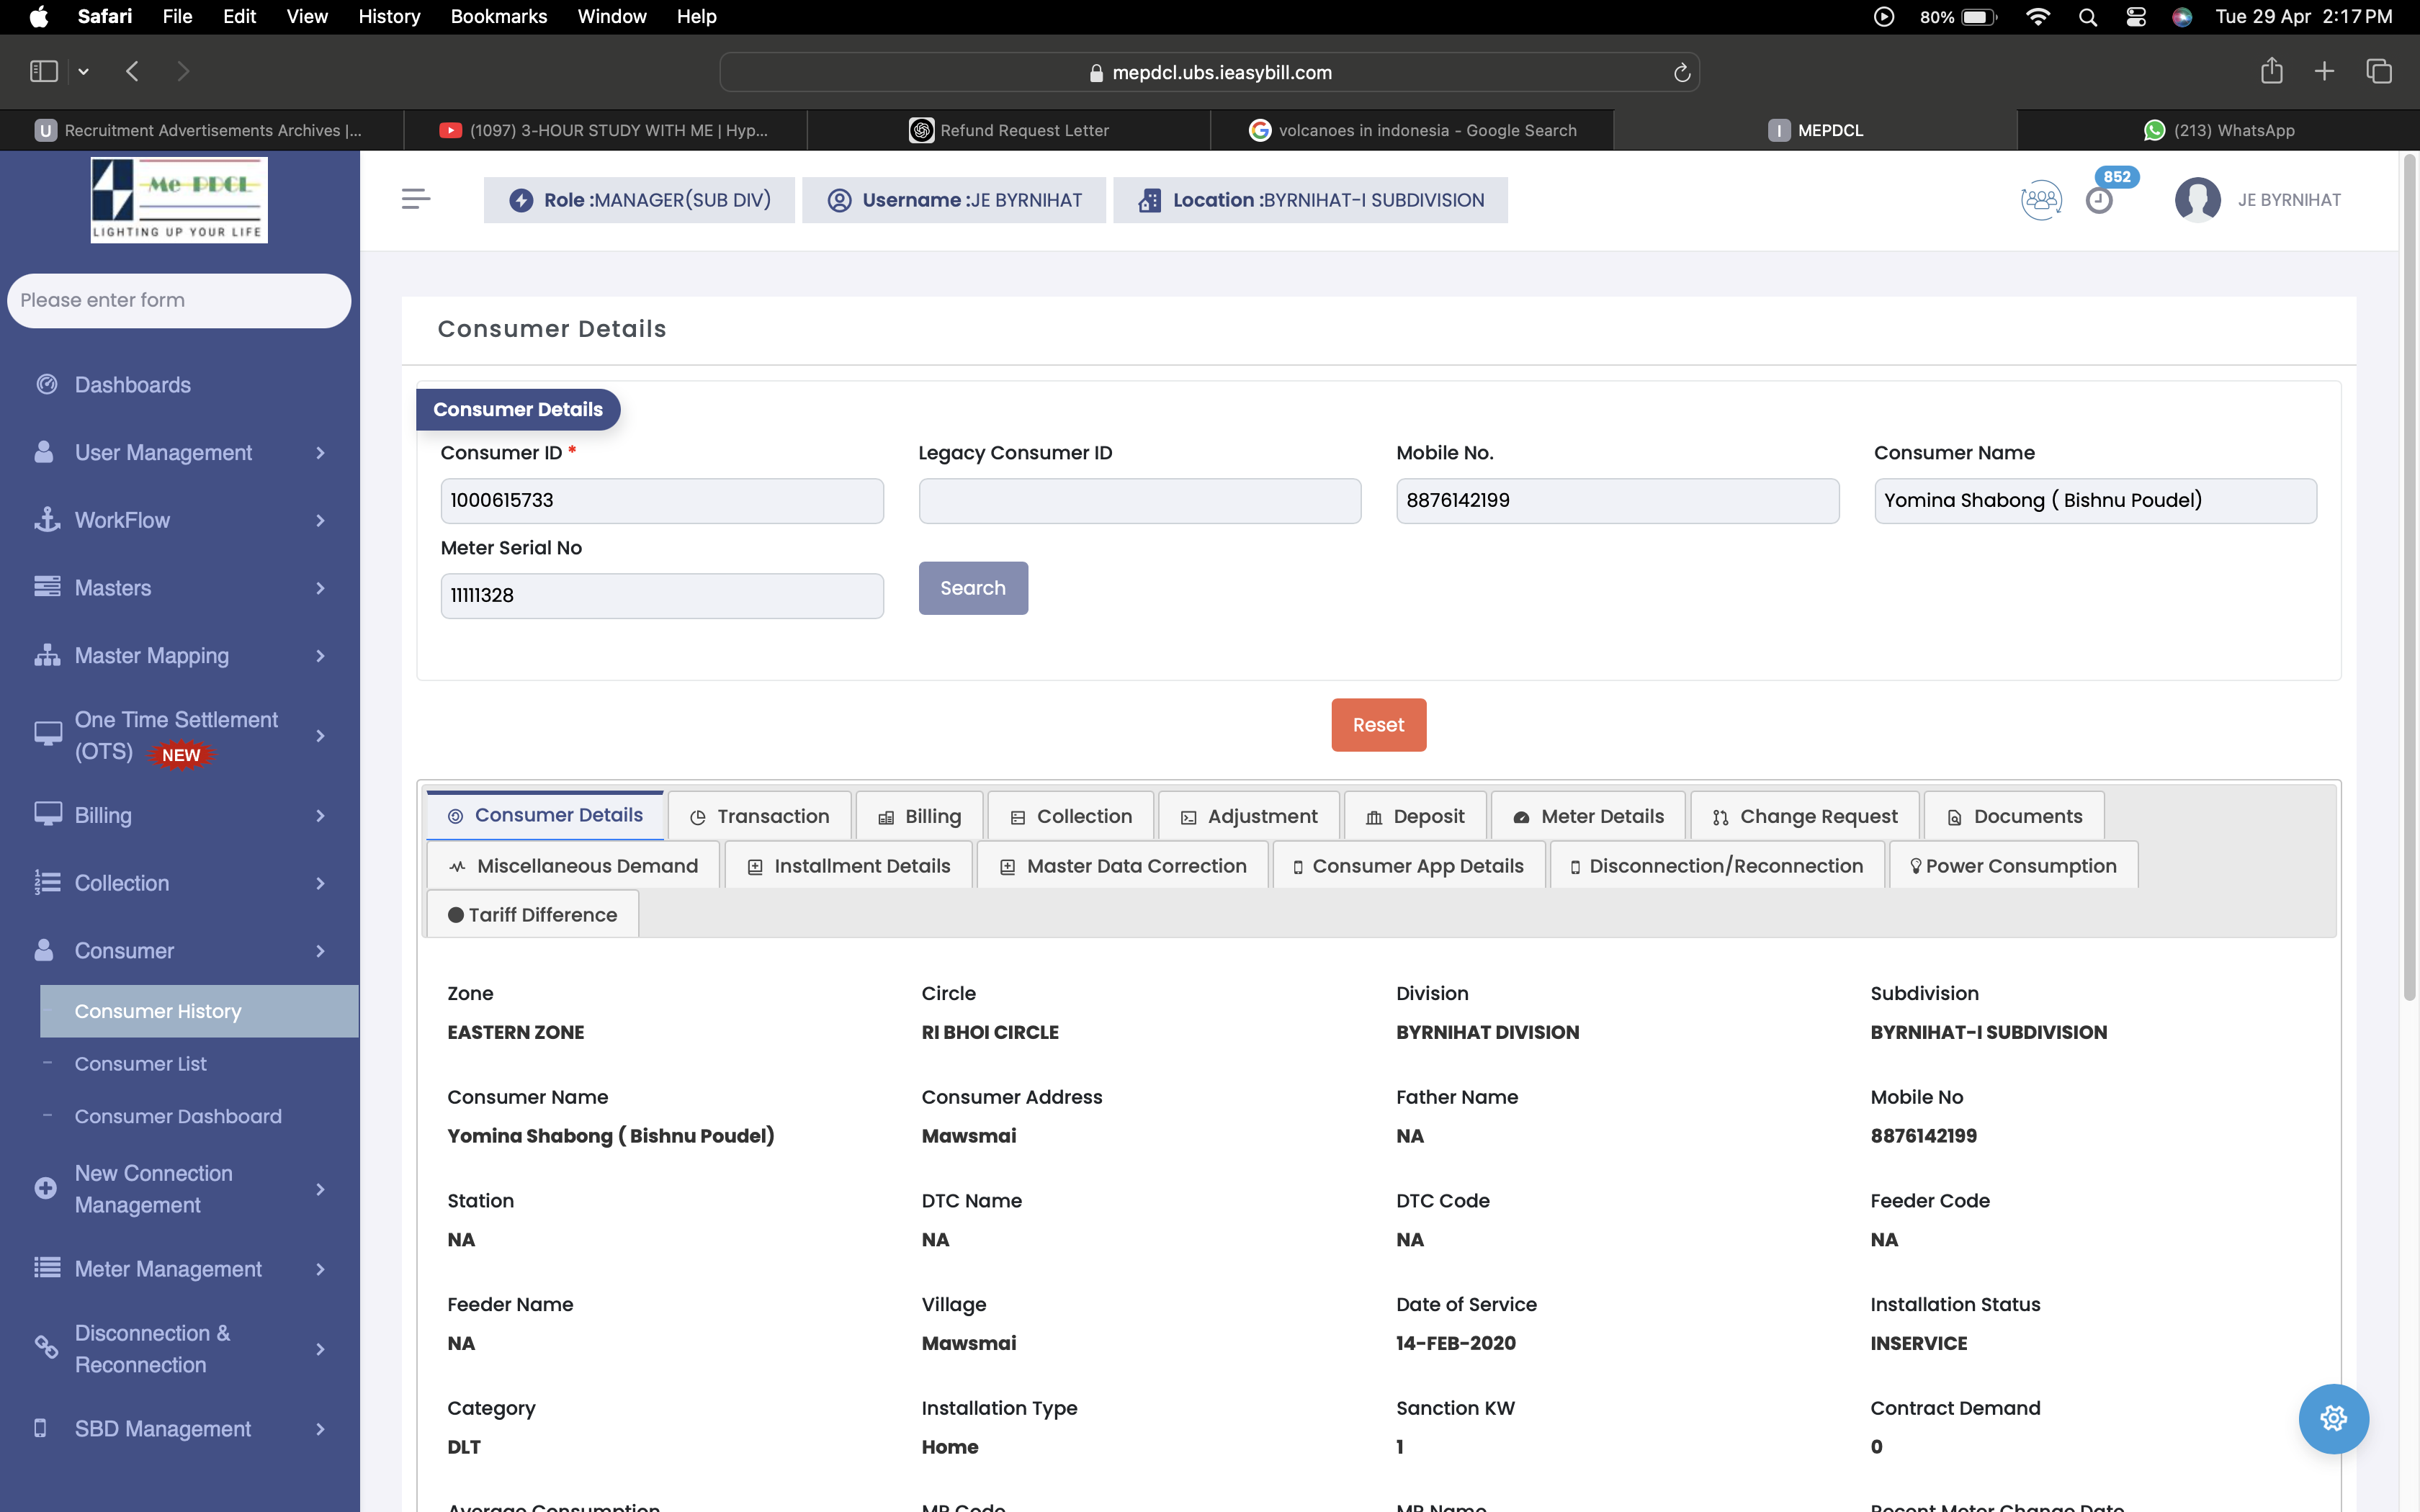Image resolution: width=2420 pixels, height=1512 pixels.
Task: Open the floating settings gear button
Action: [2333, 1418]
